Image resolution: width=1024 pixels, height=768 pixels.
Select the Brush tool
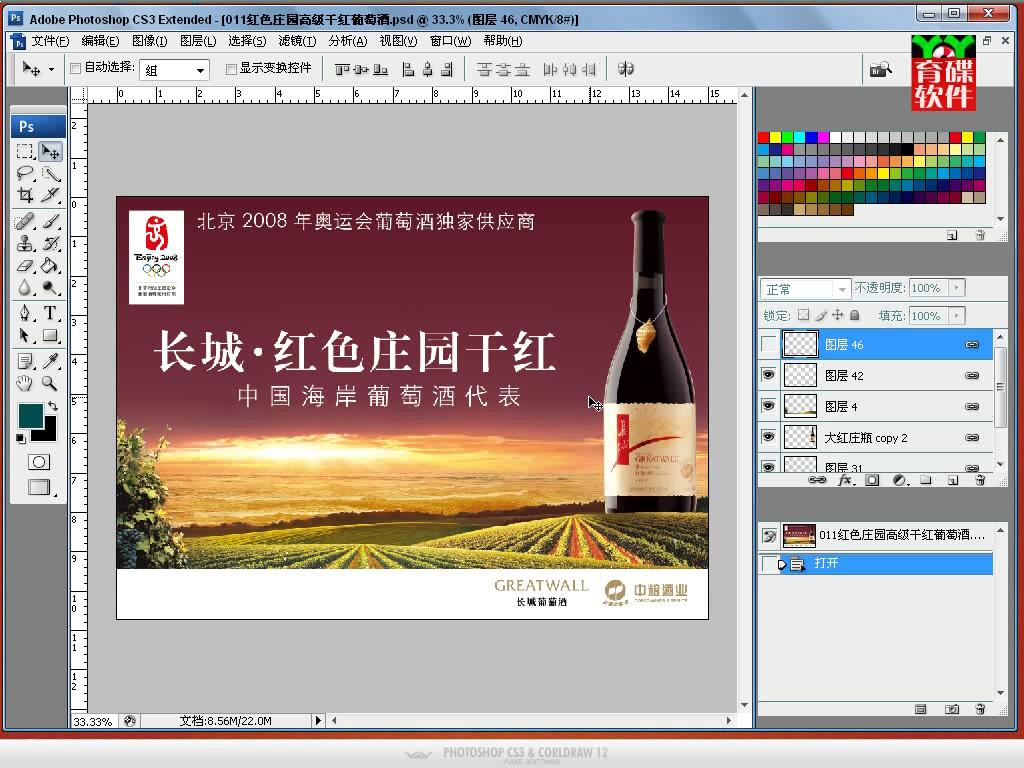click(50, 221)
